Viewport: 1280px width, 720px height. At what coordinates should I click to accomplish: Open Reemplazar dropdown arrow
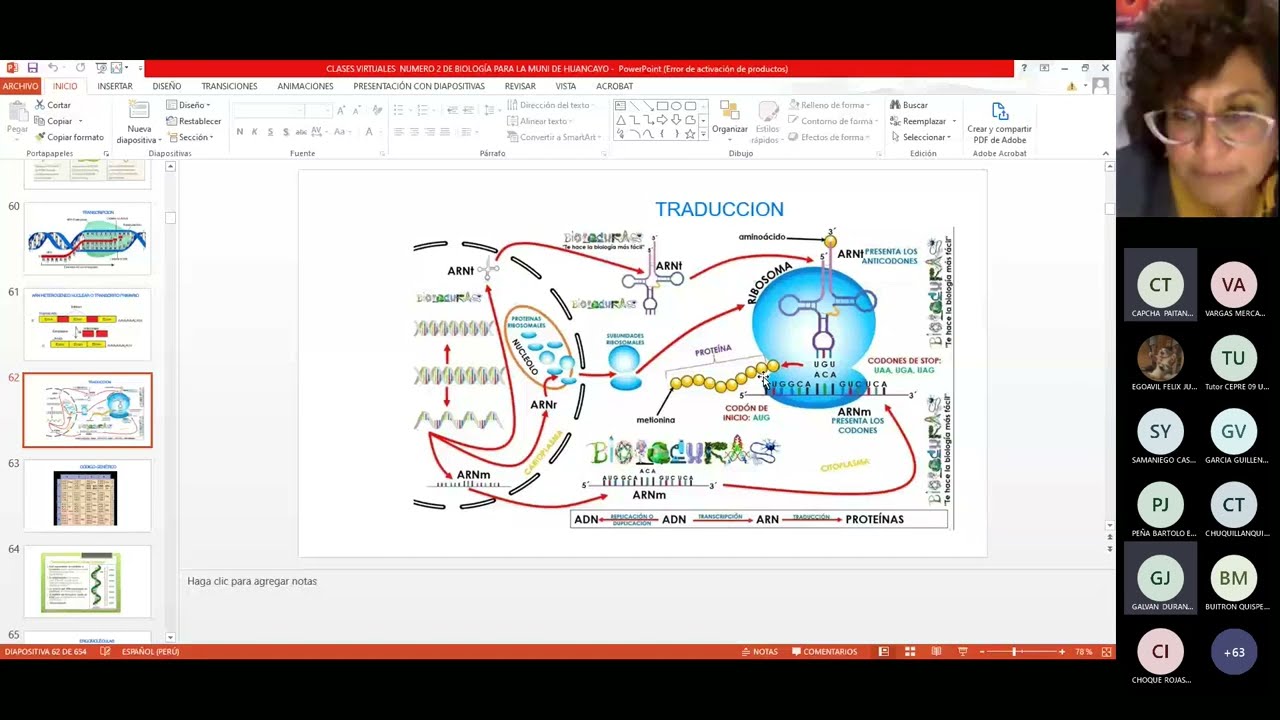(954, 121)
